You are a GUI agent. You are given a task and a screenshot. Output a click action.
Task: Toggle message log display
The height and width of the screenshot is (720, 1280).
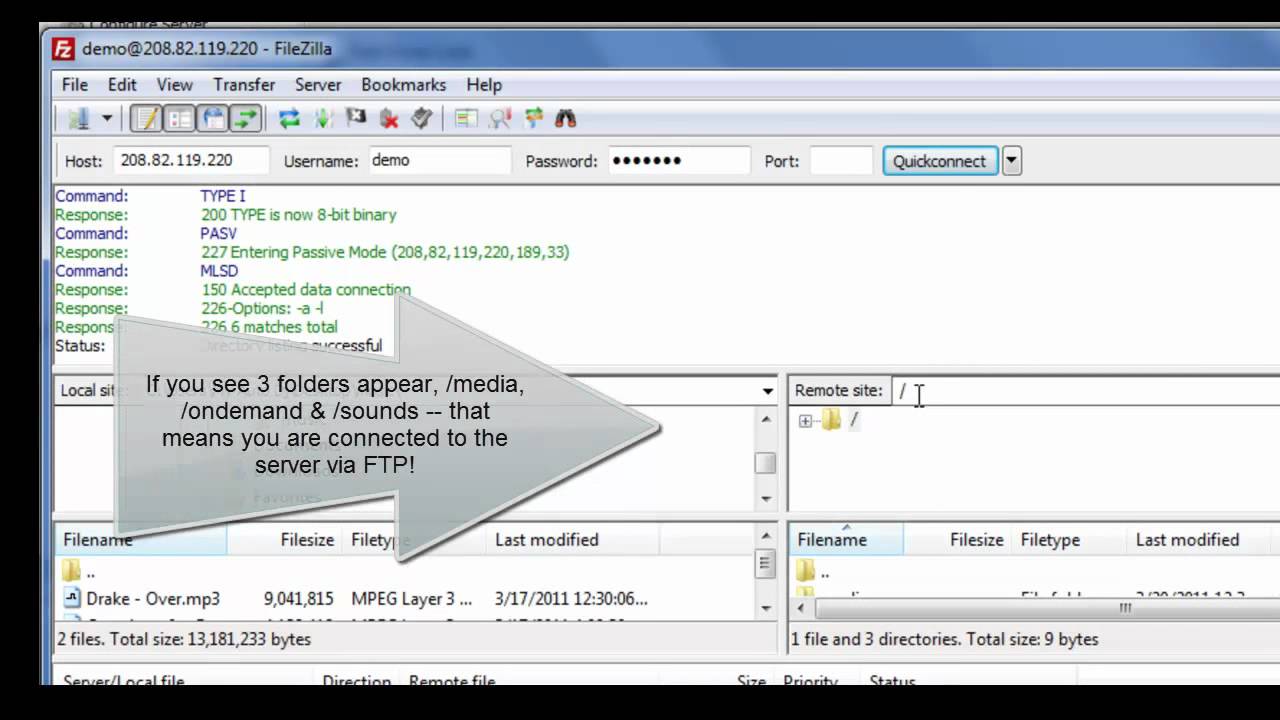146,119
